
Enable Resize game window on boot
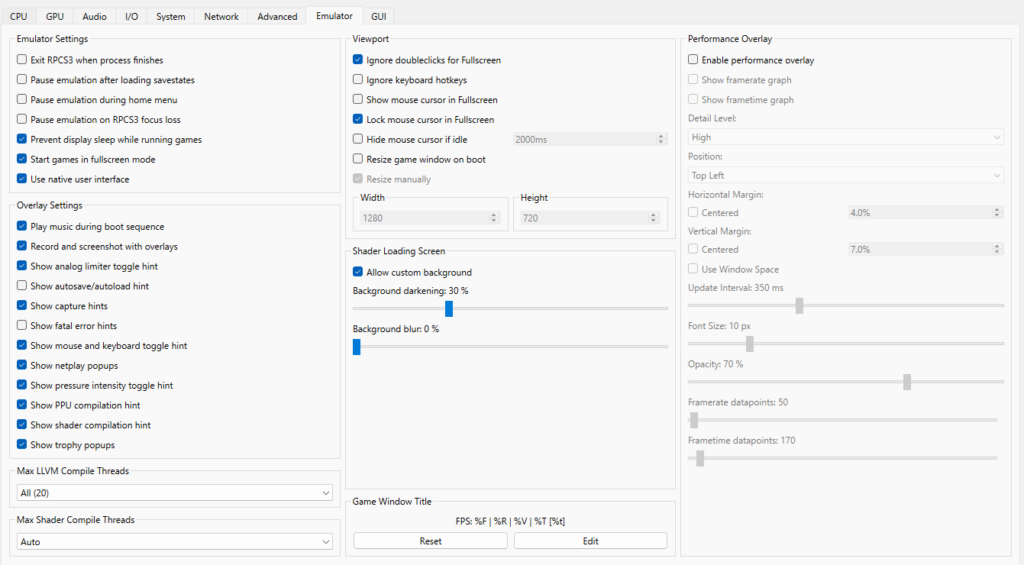tap(359, 159)
